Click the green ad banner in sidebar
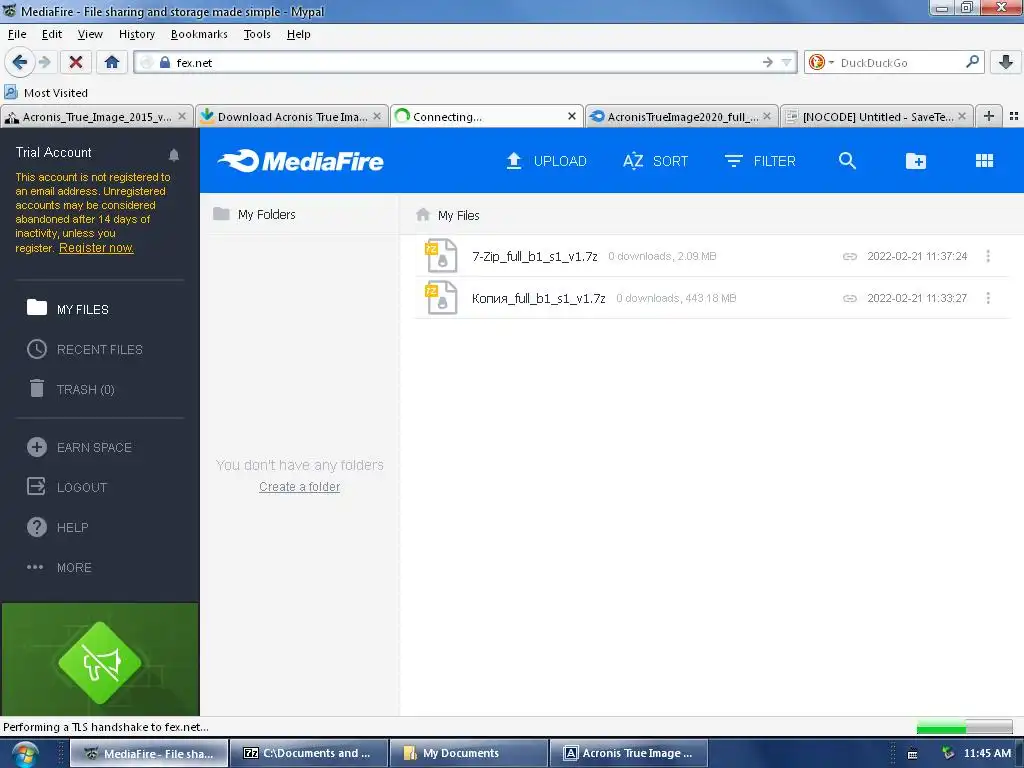This screenshot has width=1024, height=768. pos(100,660)
